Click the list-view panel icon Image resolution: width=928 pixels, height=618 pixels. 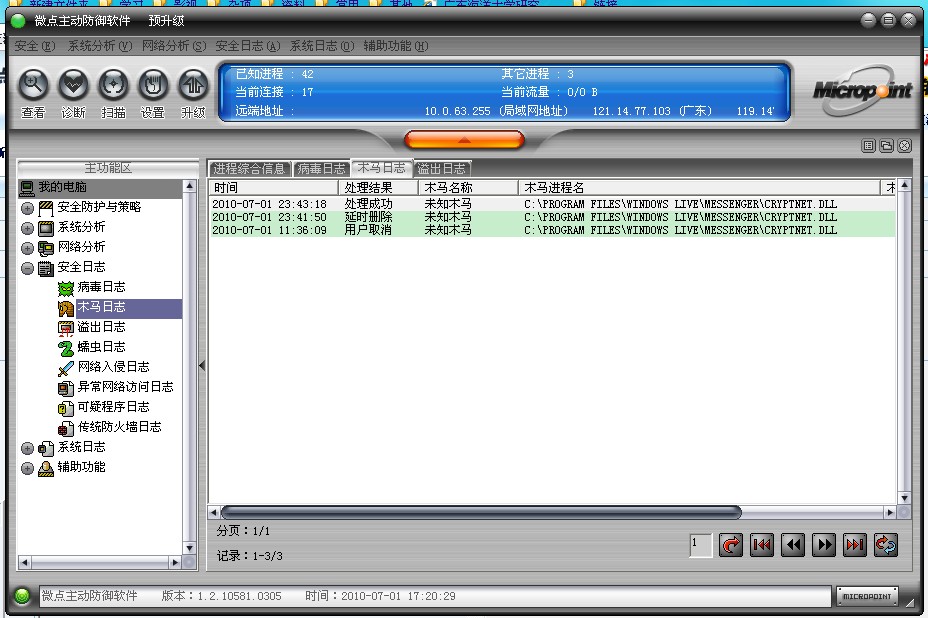868,146
